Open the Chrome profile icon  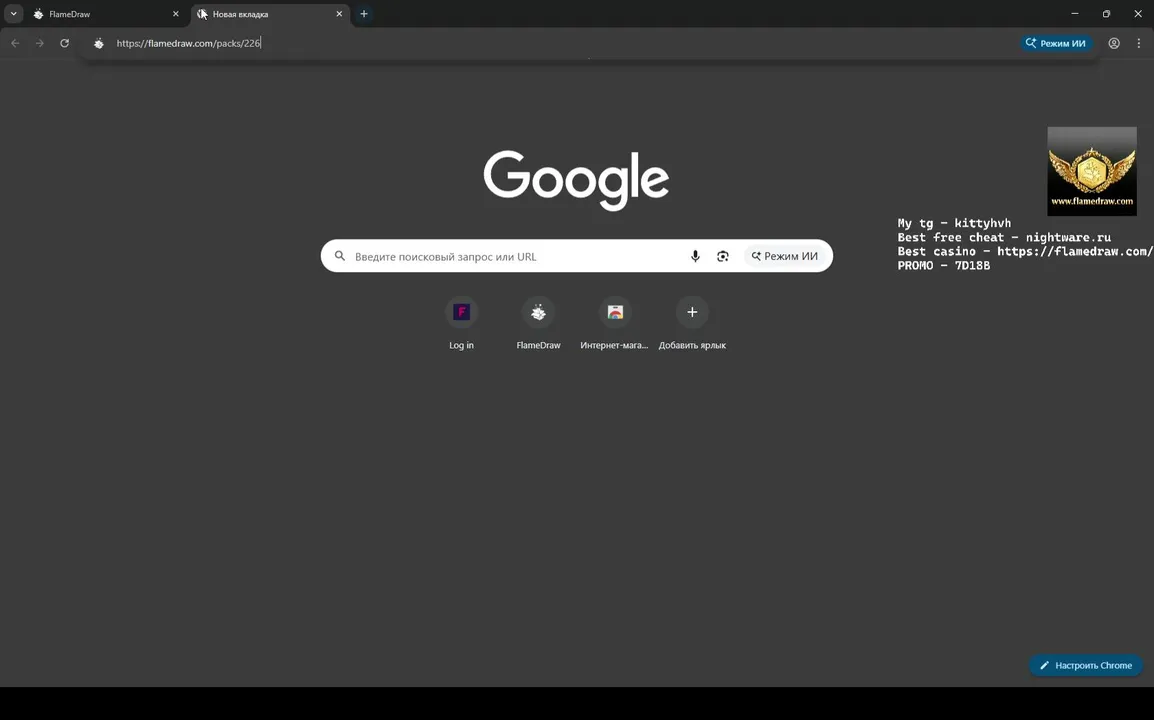(1114, 43)
